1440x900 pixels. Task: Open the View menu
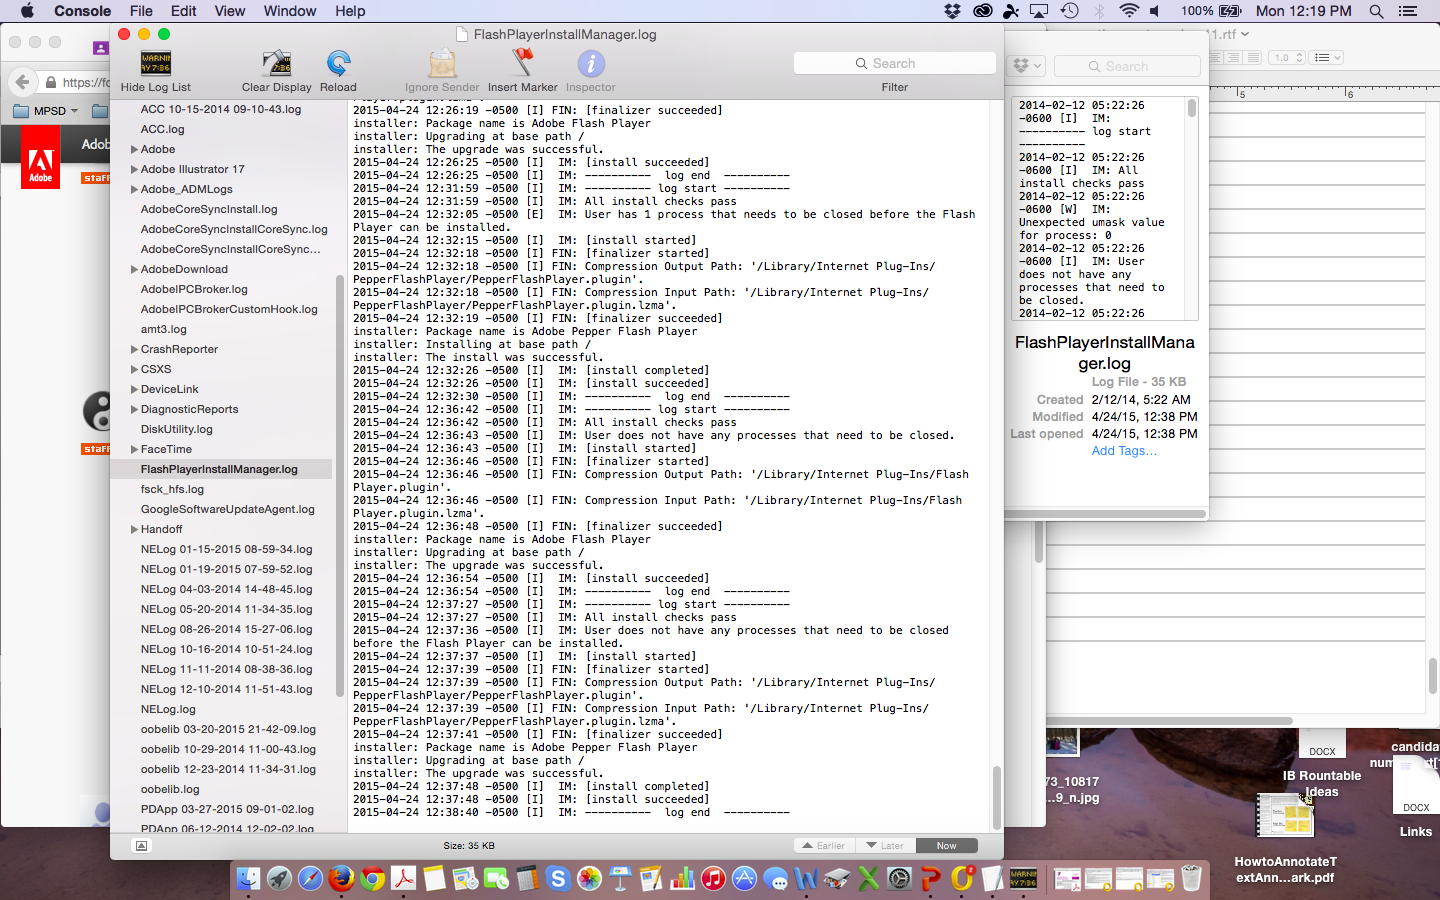tap(229, 11)
